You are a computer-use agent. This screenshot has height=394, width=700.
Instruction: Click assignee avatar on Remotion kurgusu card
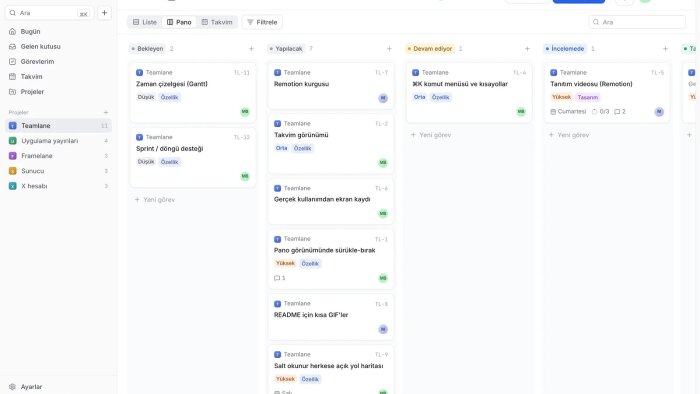383,98
